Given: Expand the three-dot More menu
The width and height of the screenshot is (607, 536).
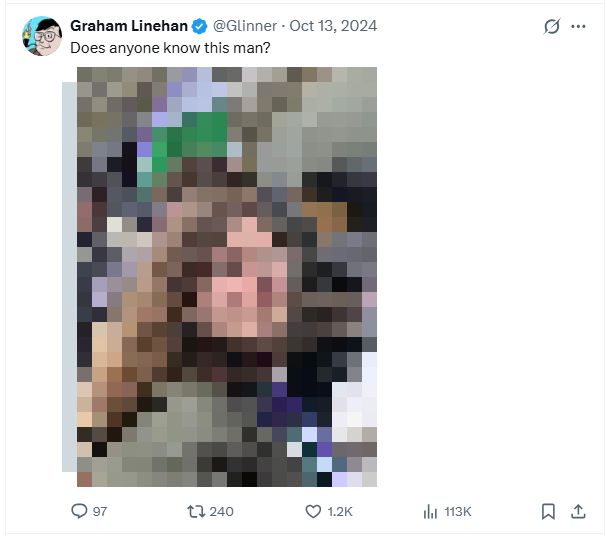Looking at the screenshot, I should click(x=578, y=27).
